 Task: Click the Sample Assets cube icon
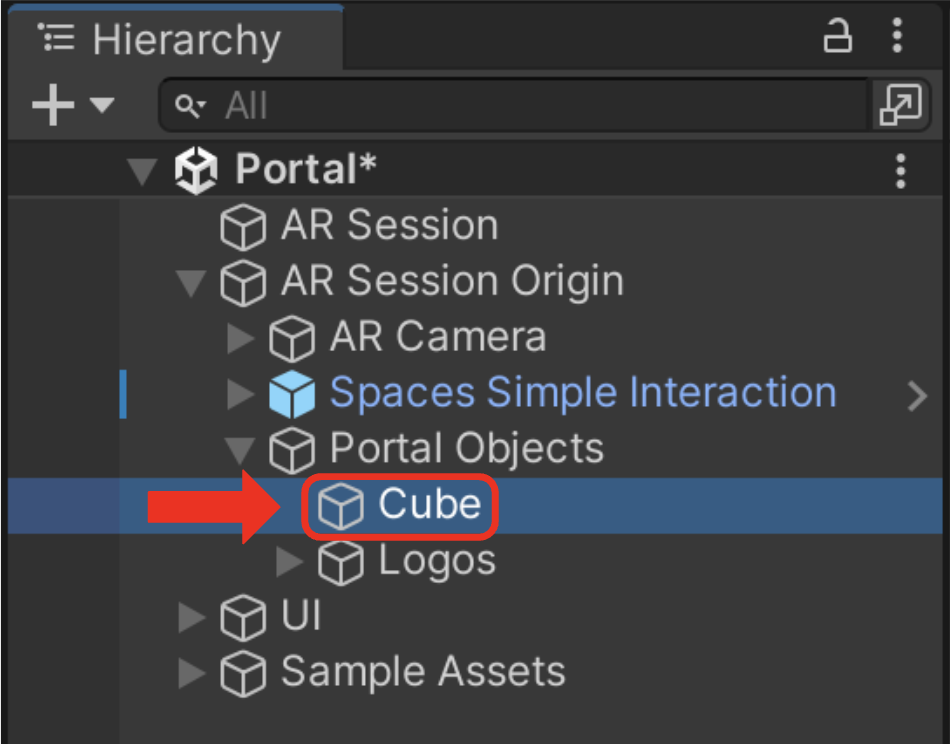click(x=243, y=673)
